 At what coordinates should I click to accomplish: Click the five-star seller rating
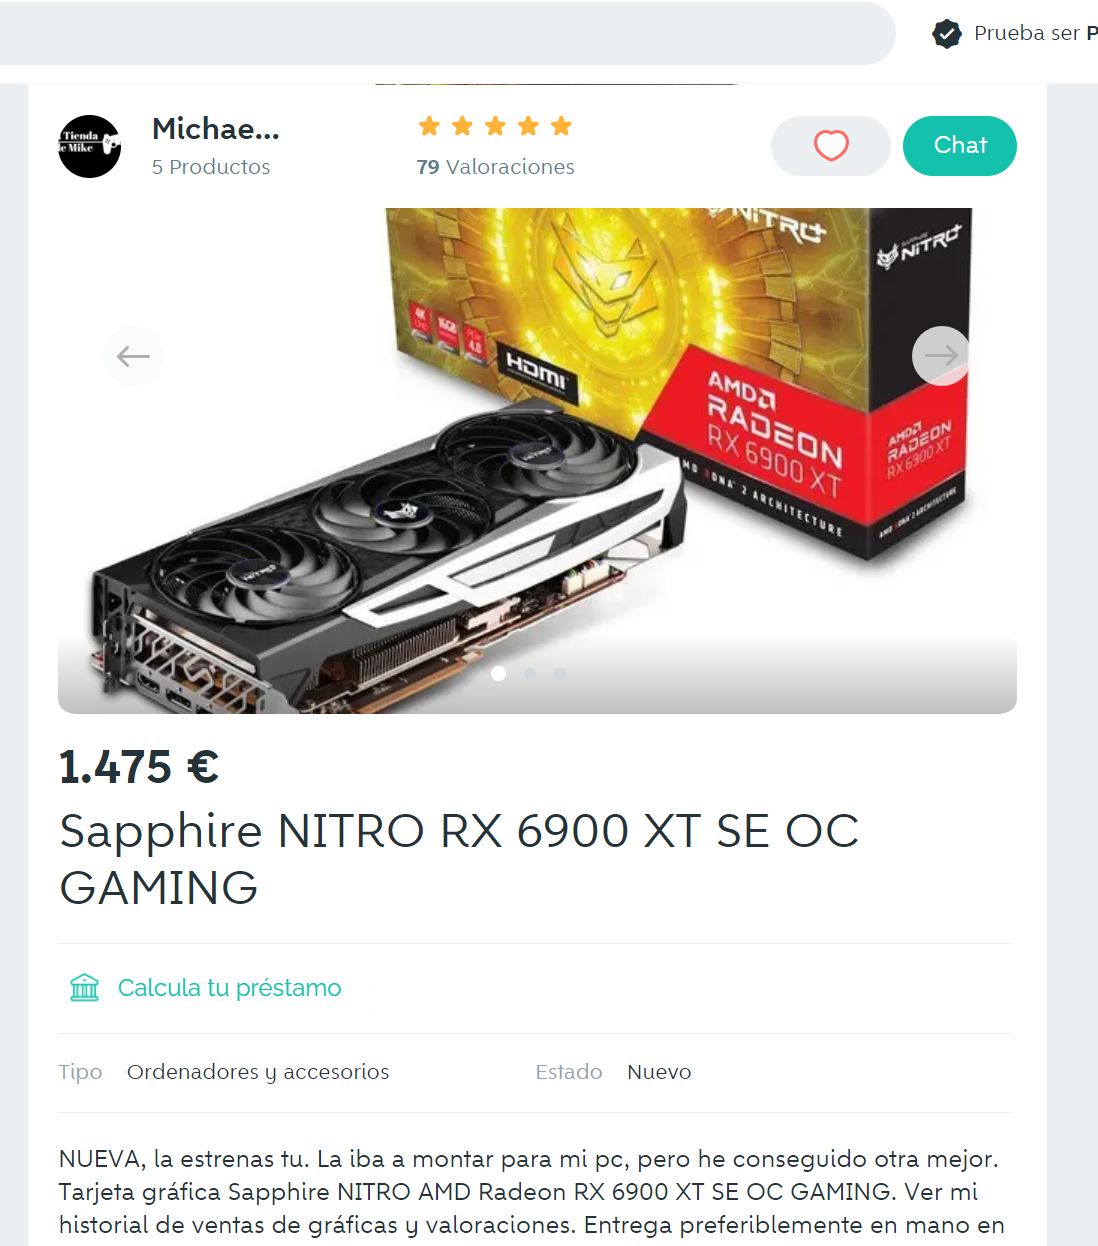pyautogui.click(x=495, y=126)
